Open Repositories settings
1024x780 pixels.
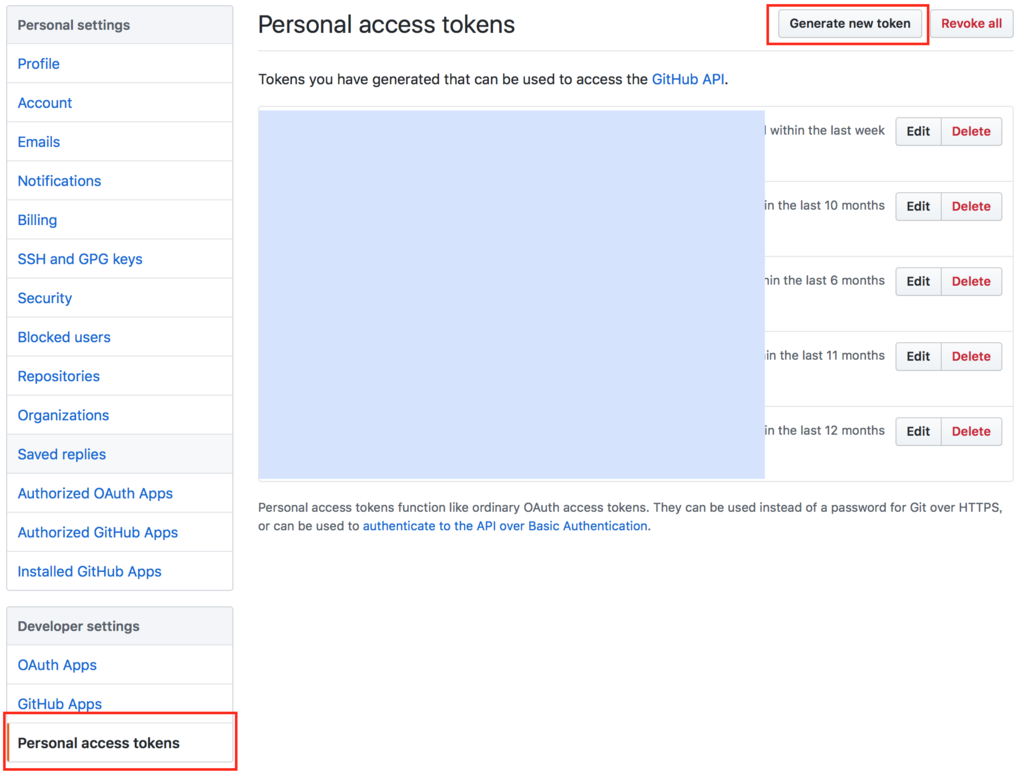(58, 376)
